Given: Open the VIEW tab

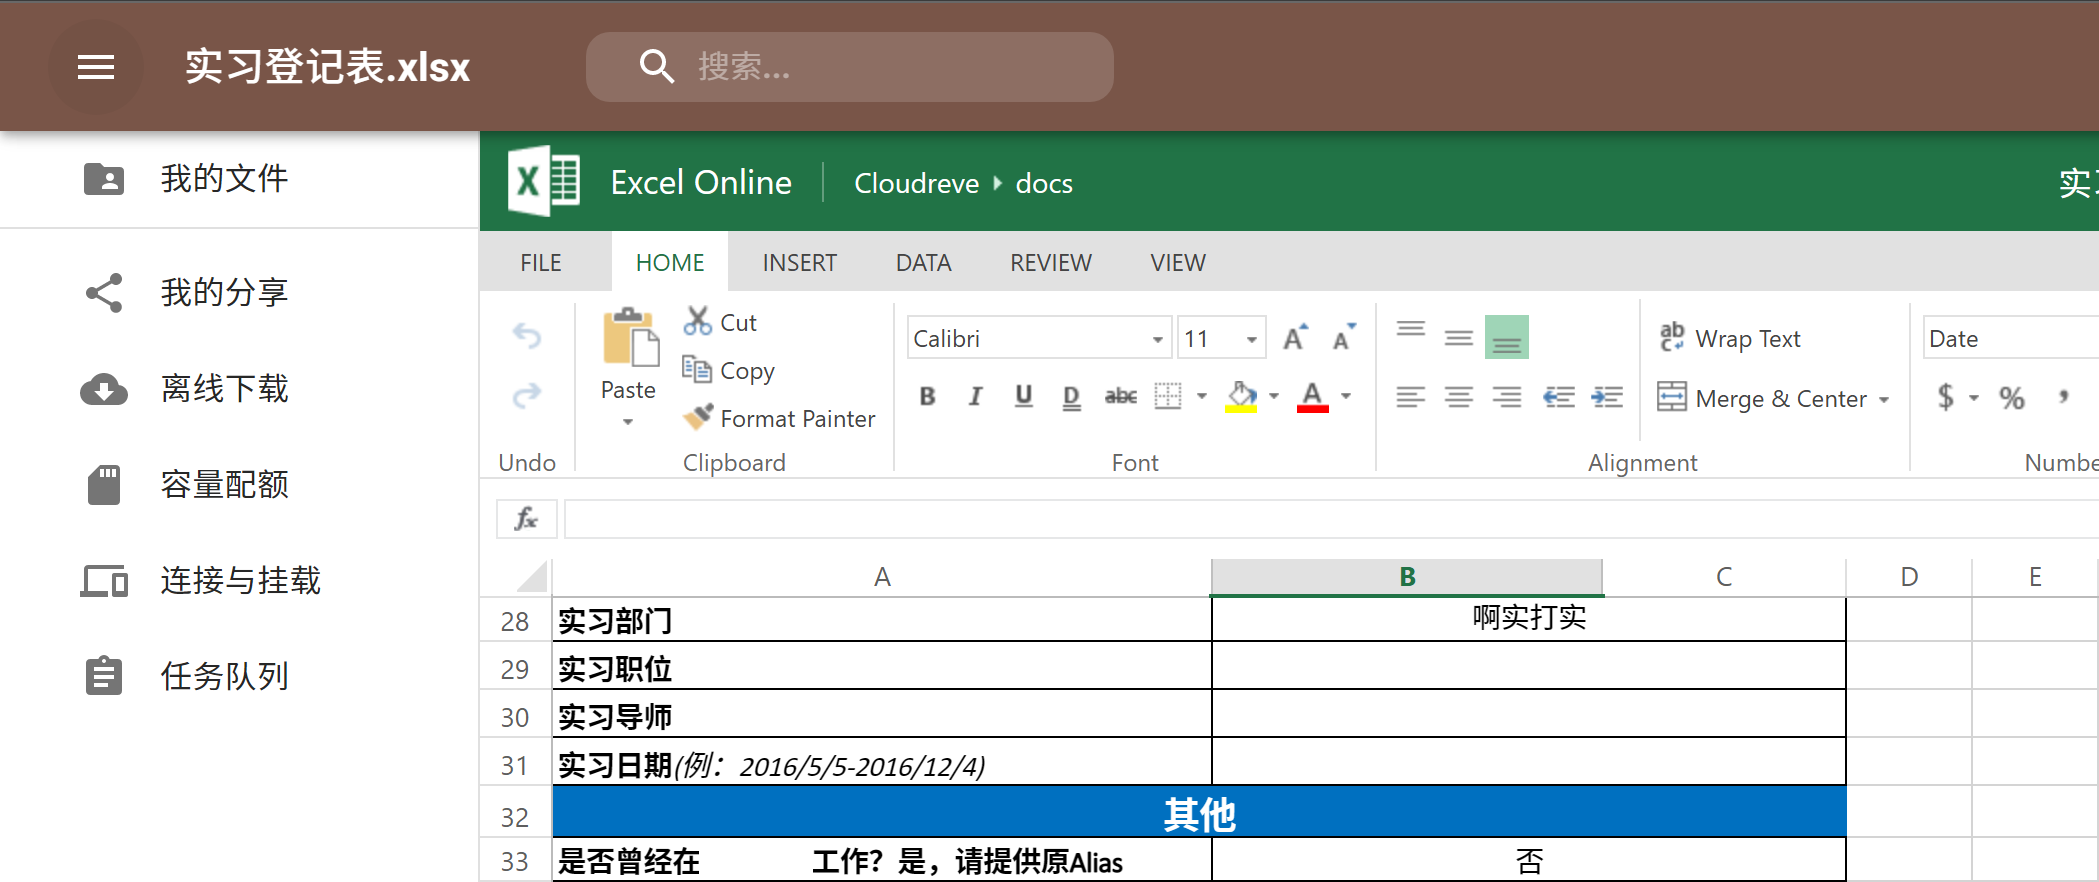Looking at the screenshot, I should coord(1178,262).
